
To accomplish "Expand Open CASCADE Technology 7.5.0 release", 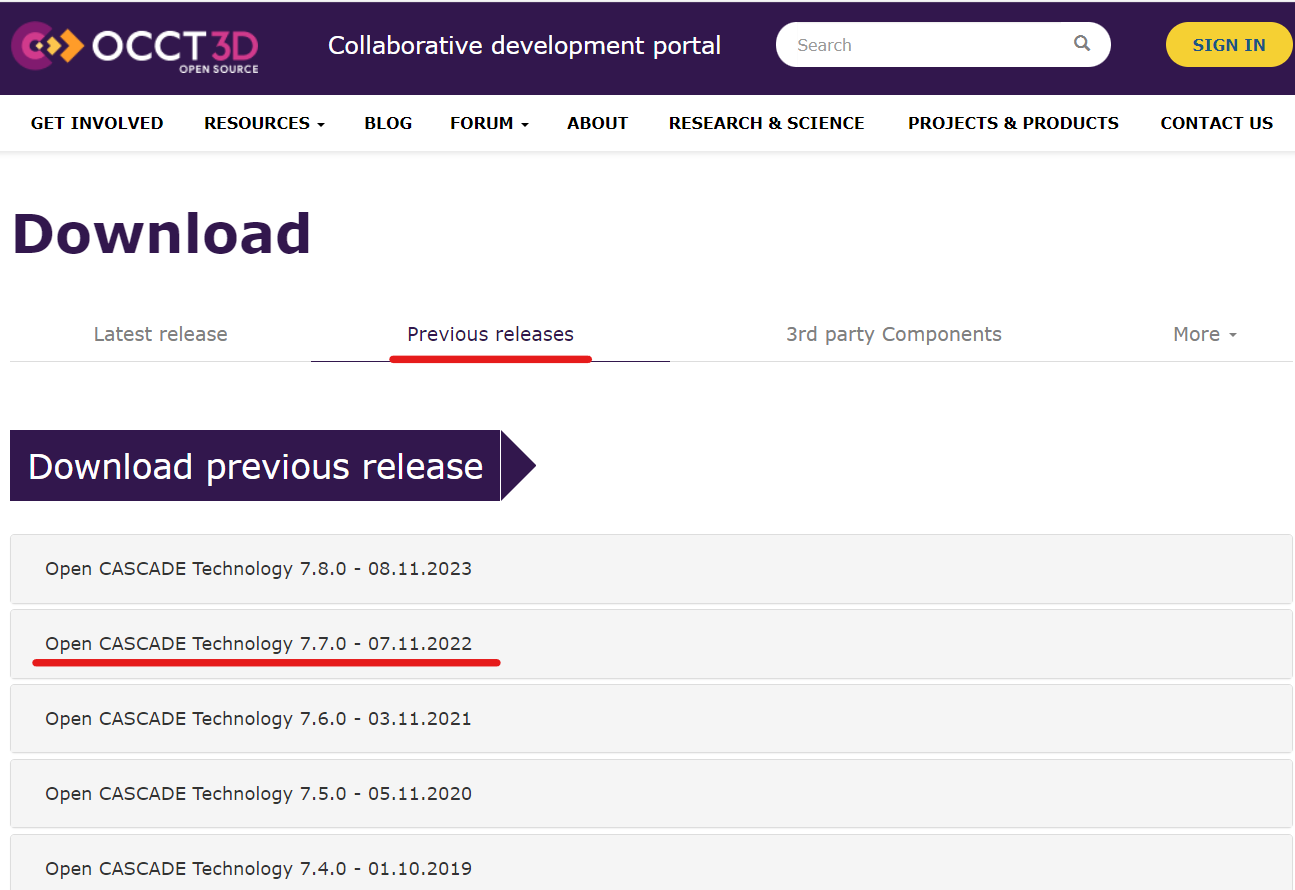I will (651, 794).
